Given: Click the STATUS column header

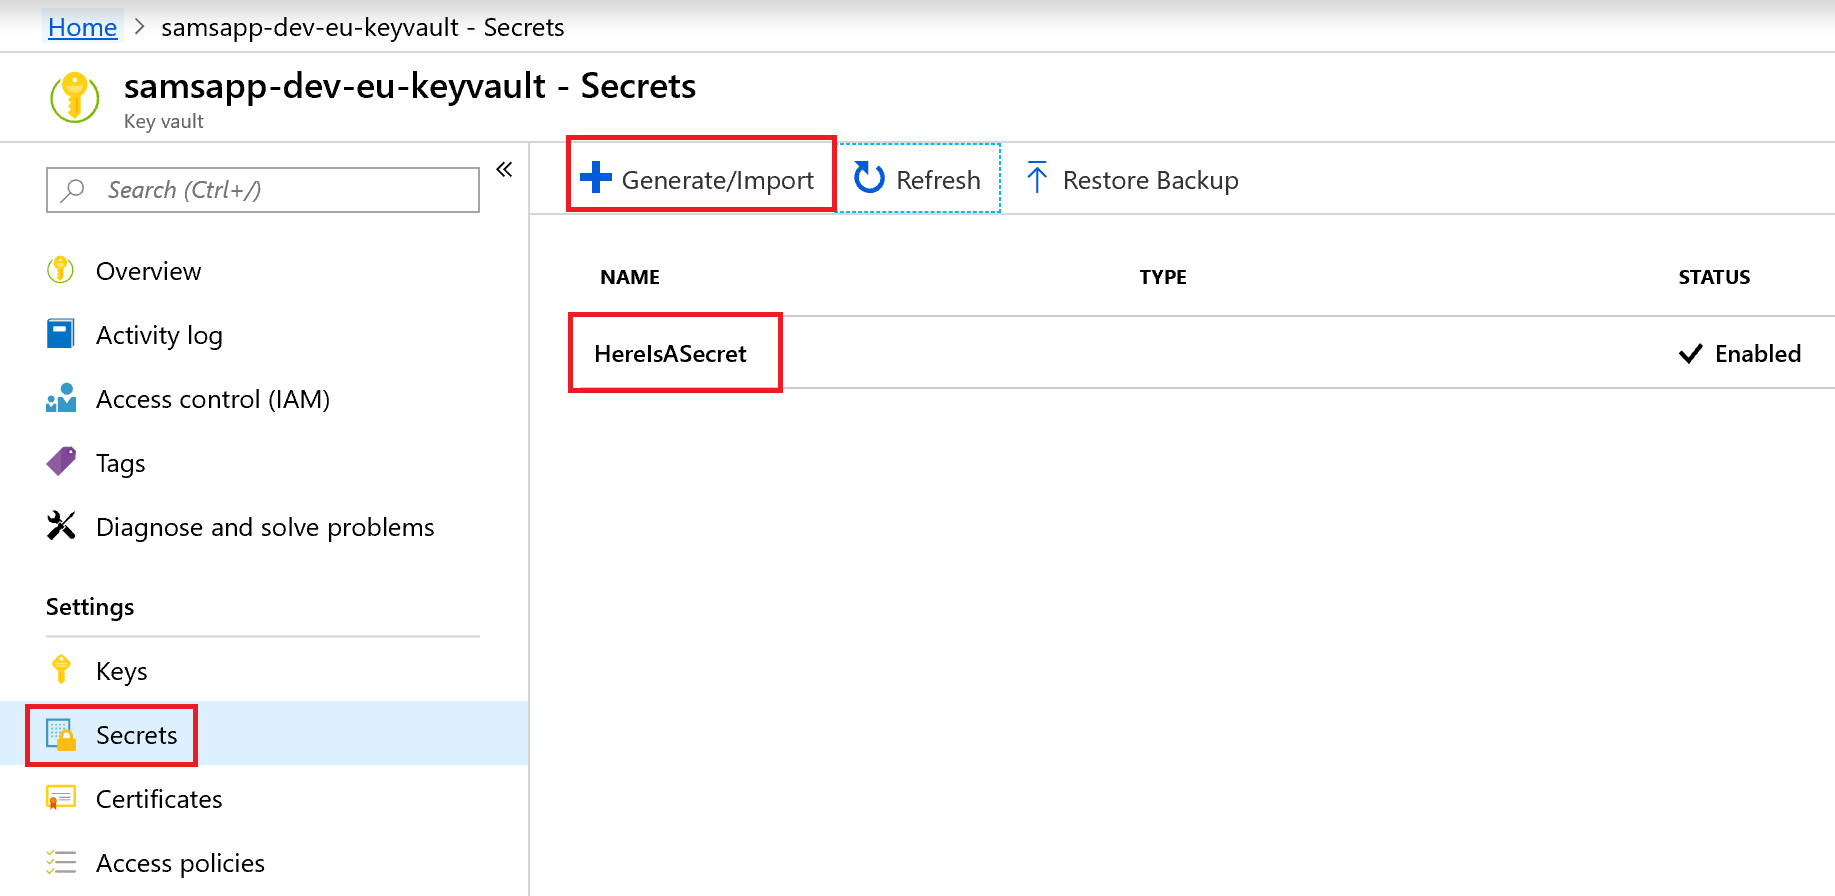Looking at the screenshot, I should tap(1714, 277).
